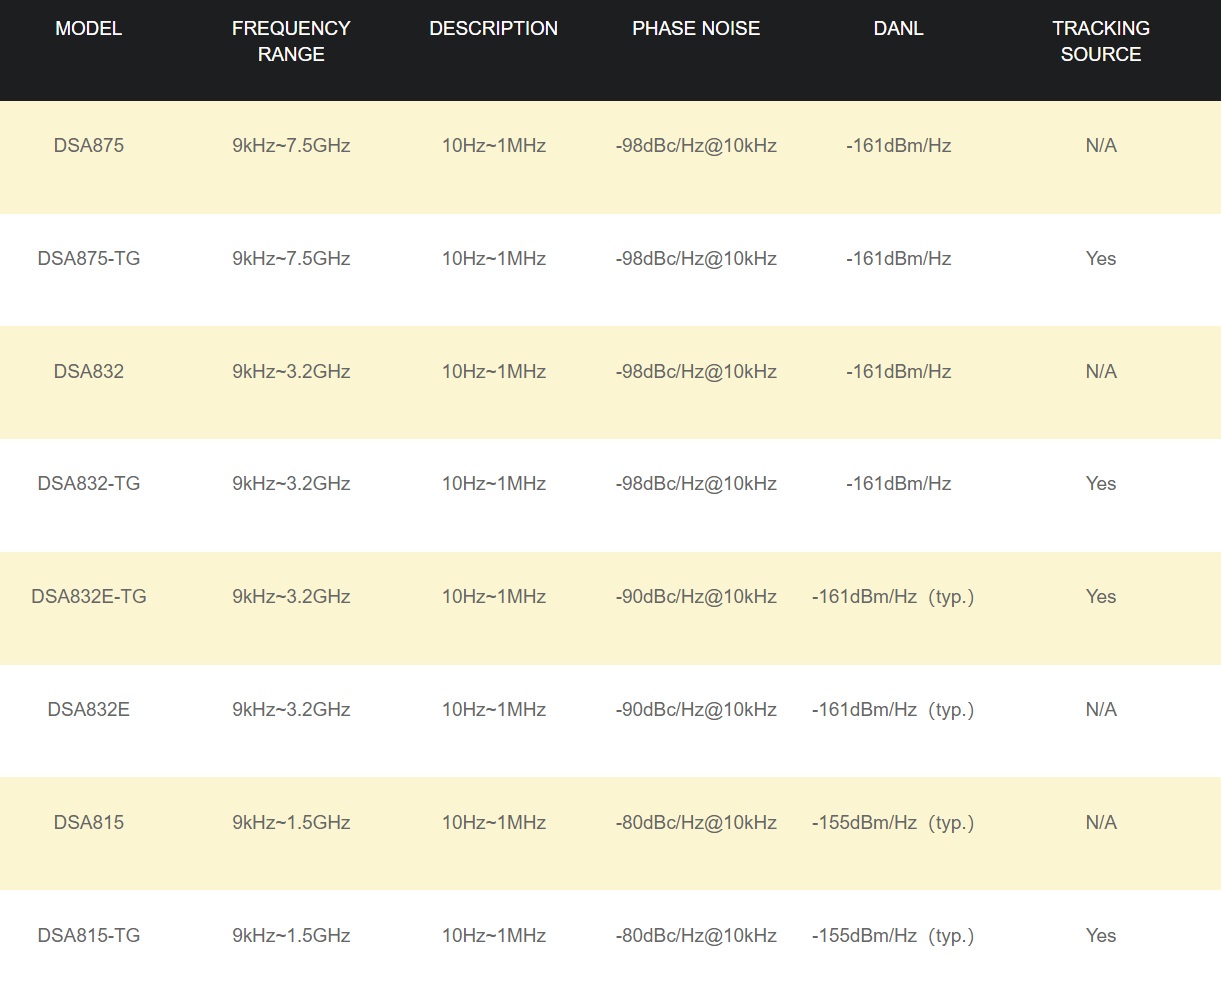Click the 10Hz~1MHz description in DSA875 row

tap(494, 146)
